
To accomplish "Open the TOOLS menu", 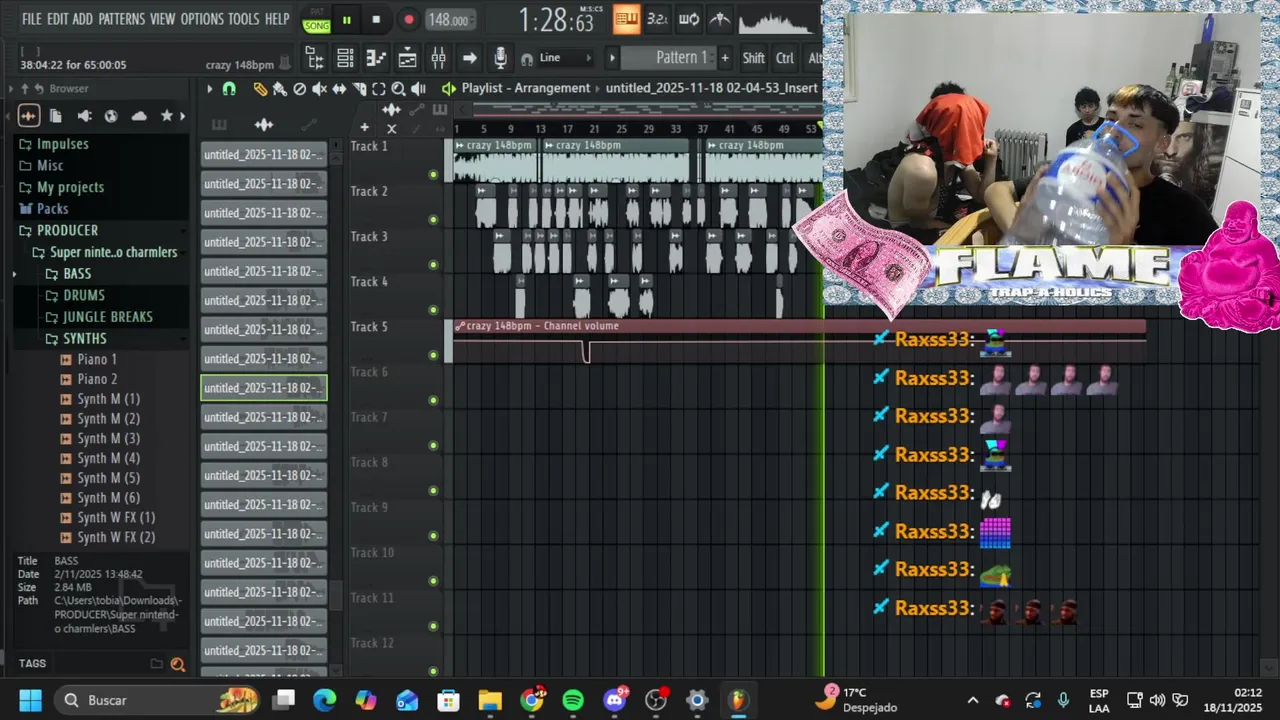I will point(243,19).
